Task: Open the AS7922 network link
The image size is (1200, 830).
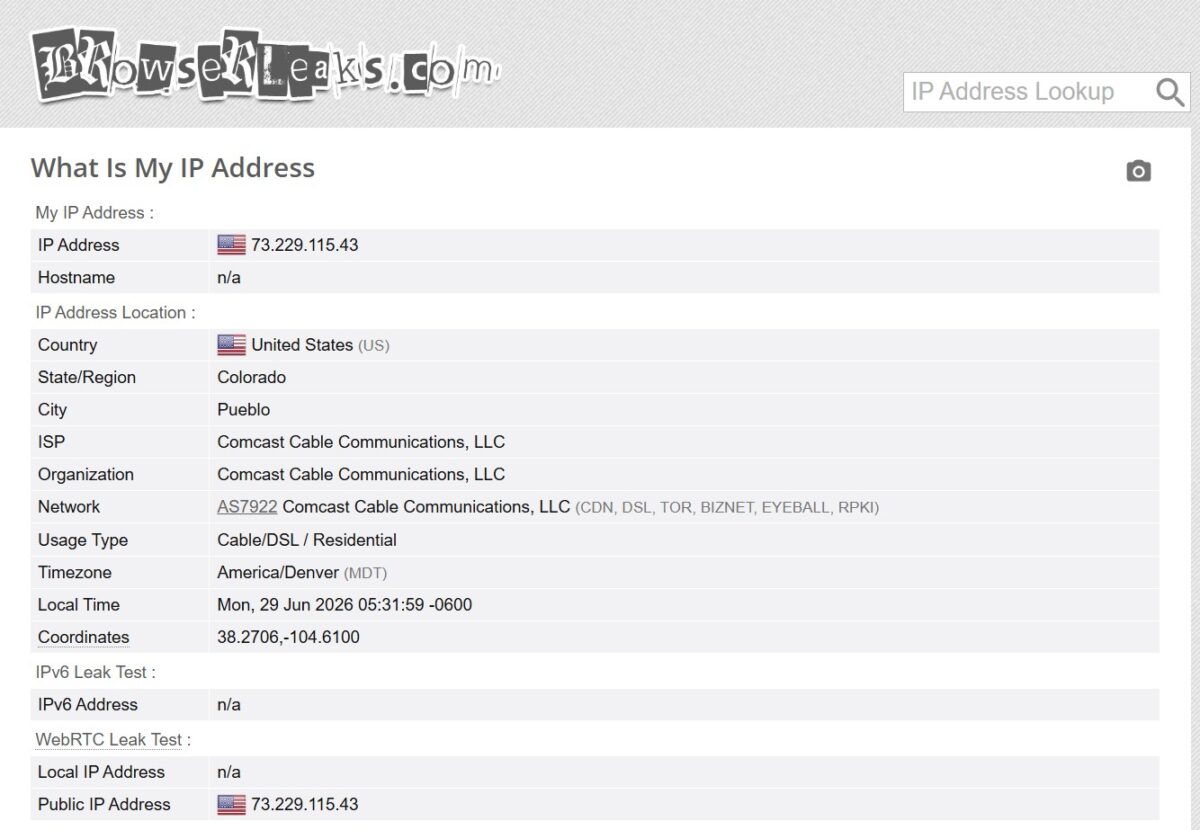Action: tap(247, 507)
